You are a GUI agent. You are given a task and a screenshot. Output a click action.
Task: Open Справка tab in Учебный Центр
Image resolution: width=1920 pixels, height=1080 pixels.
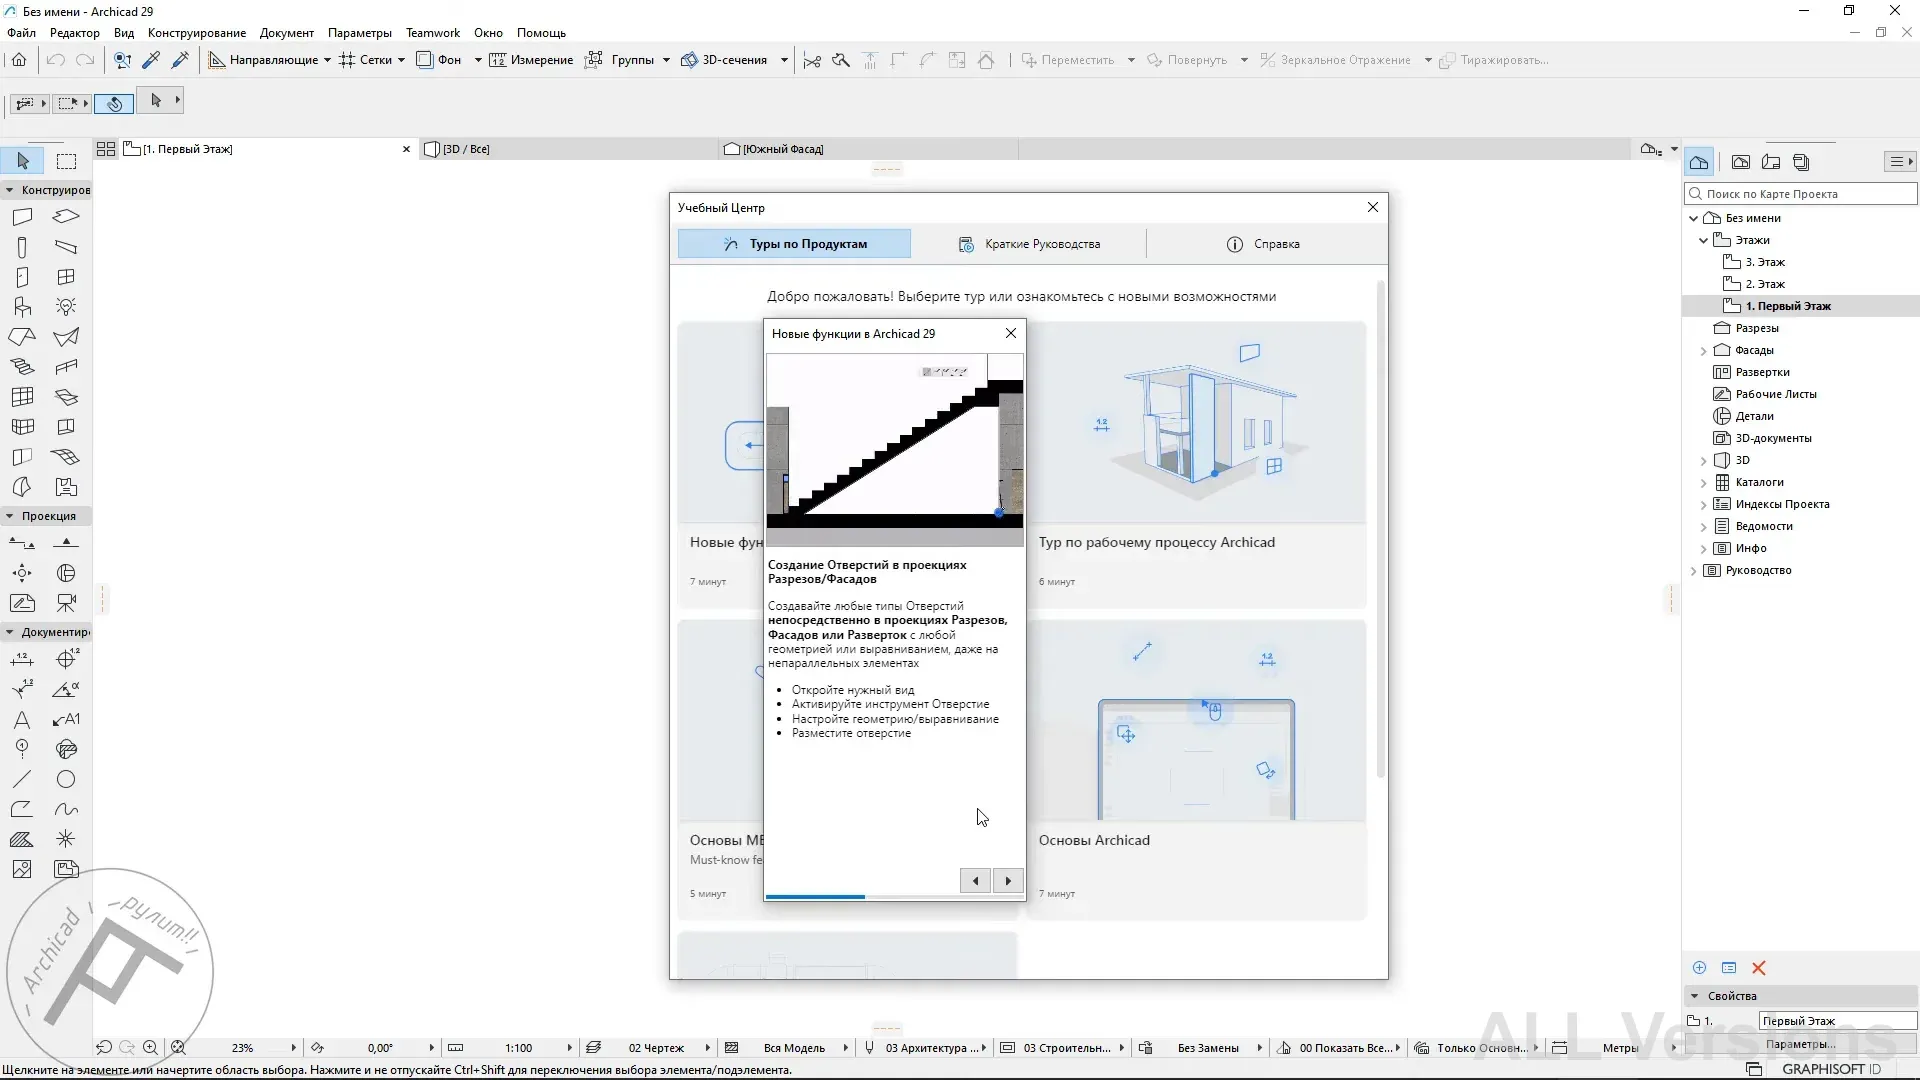coord(1264,244)
